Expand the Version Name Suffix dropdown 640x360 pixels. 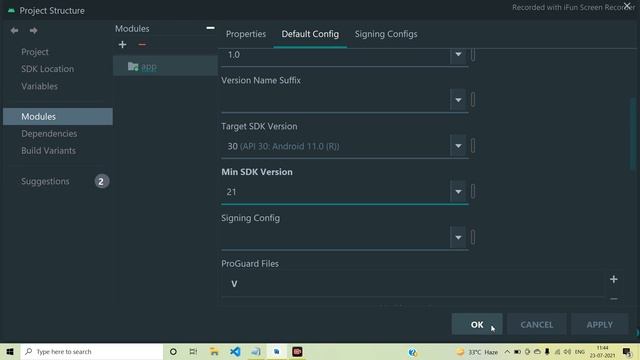458,100
